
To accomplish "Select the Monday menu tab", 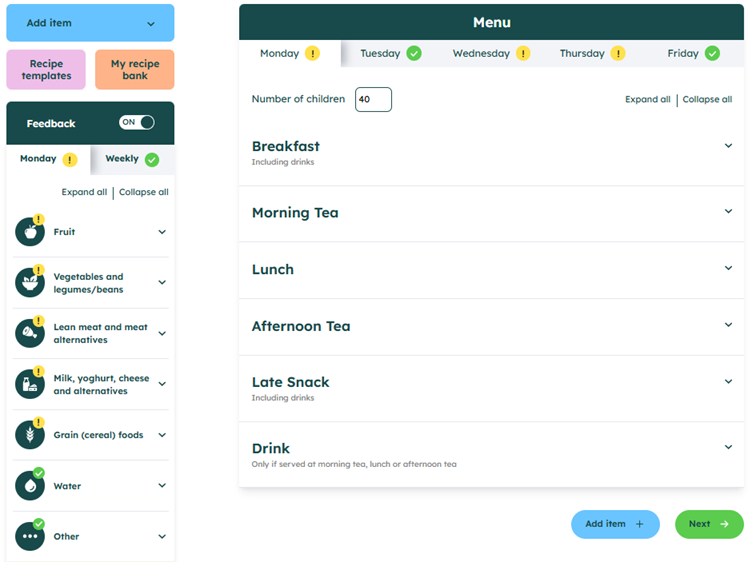I will 290,53.
